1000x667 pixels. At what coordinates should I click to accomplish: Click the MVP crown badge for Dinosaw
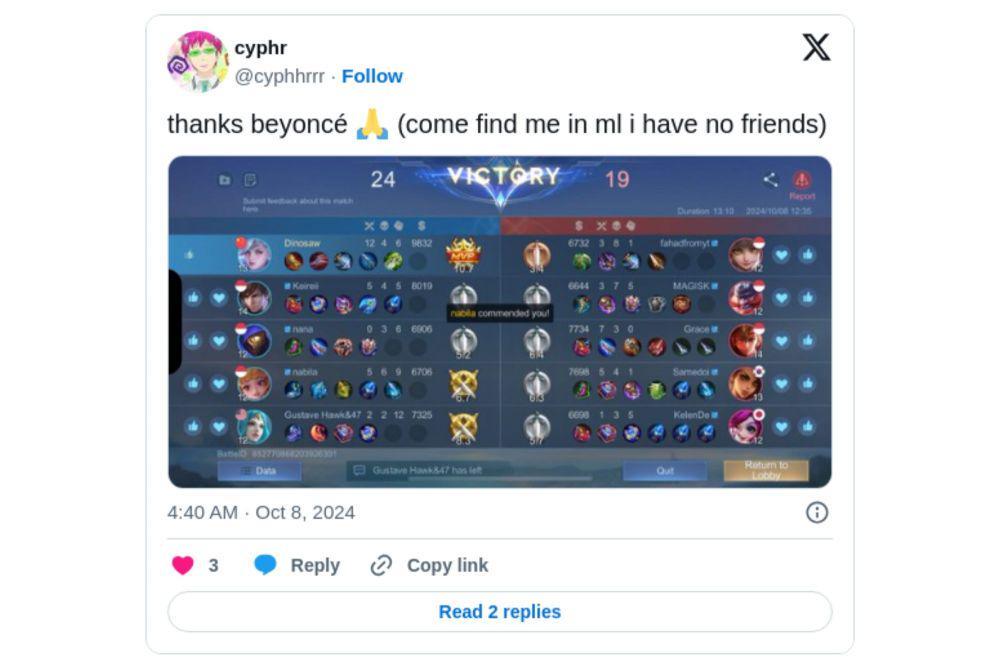click(x=463, y=253)
